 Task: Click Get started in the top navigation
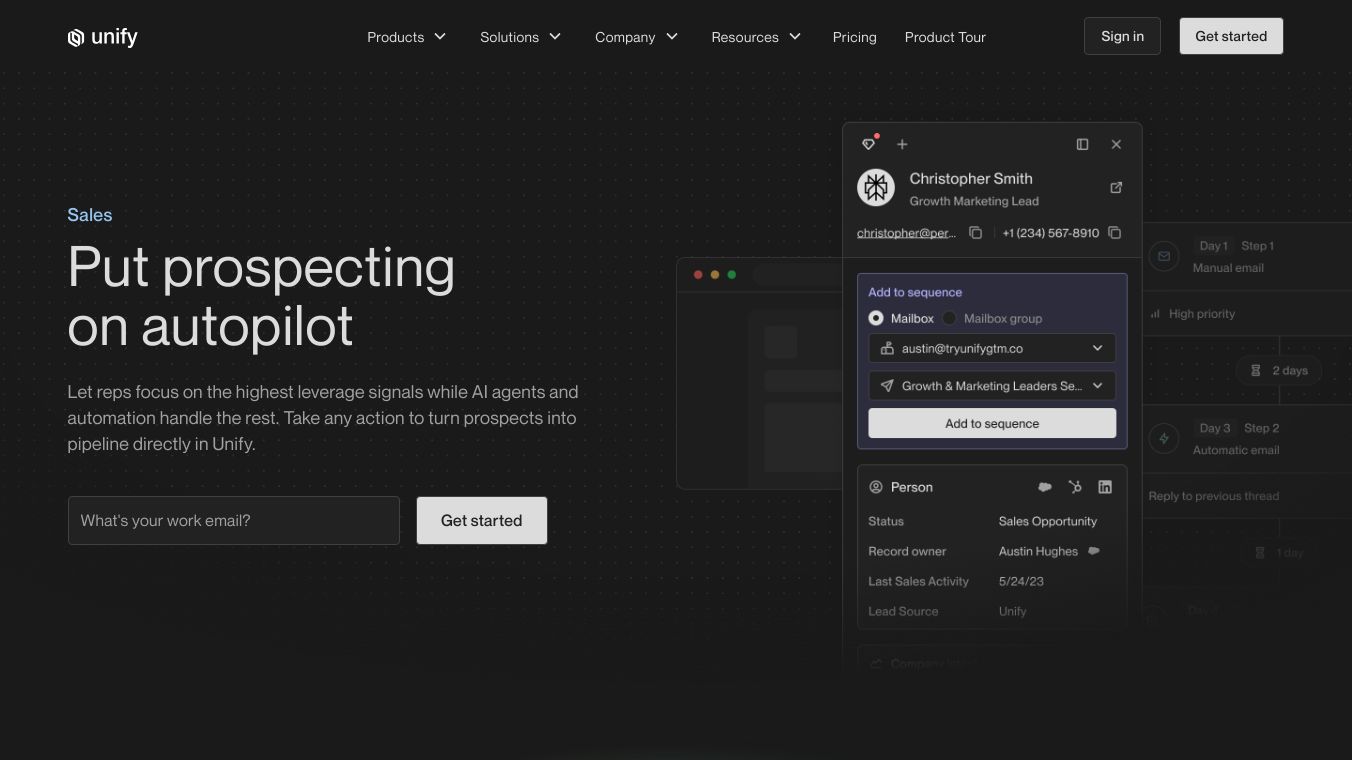click(1231, 36)
